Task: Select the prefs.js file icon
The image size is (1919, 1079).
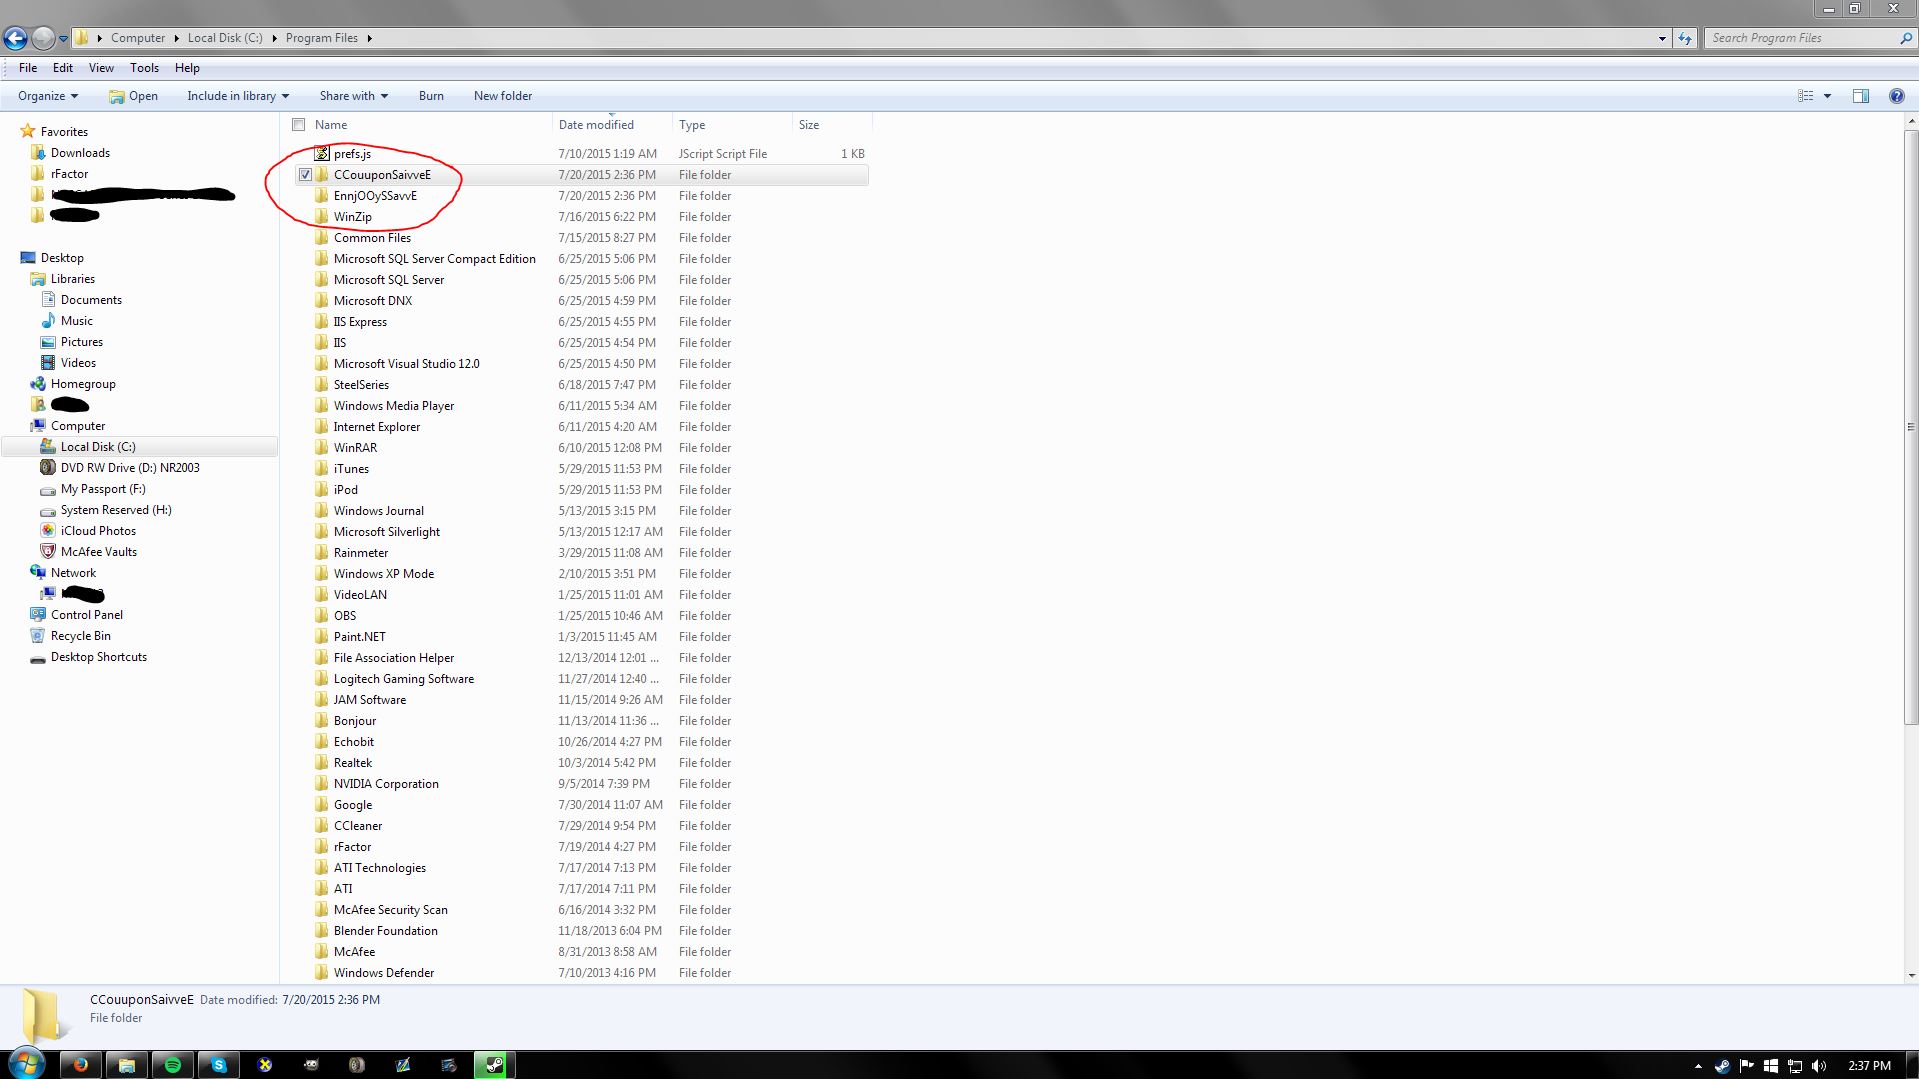Action: click(322, 153)
